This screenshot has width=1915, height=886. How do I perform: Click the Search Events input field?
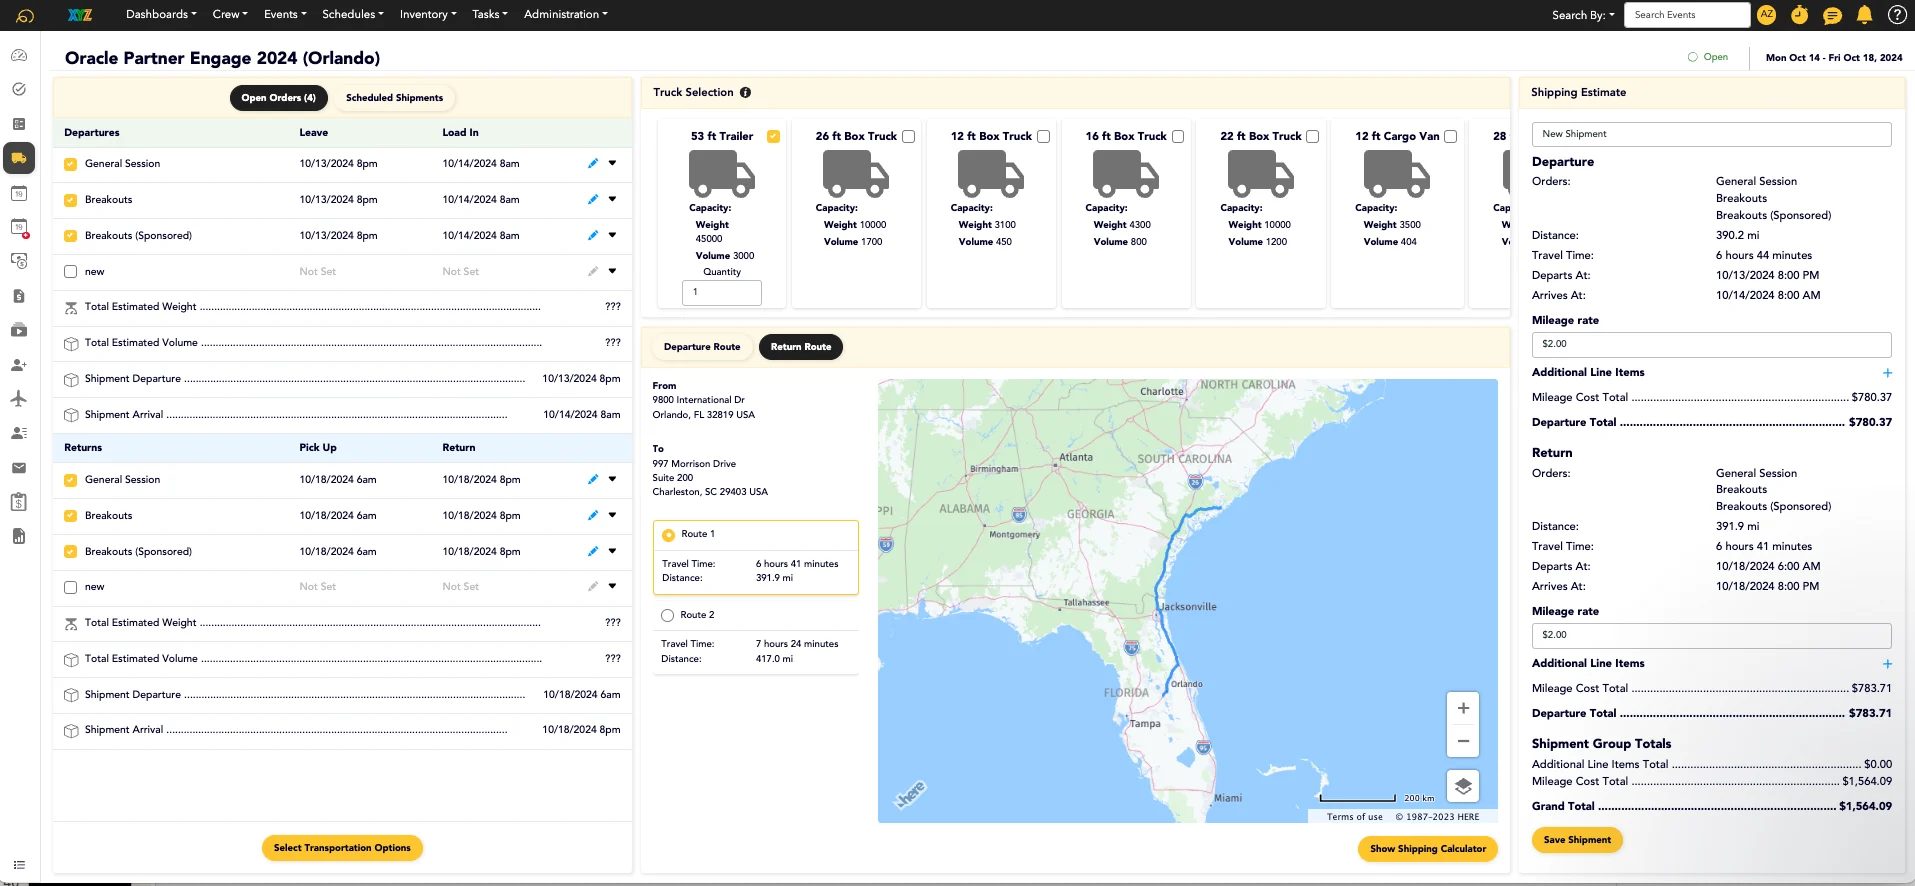pos(1686,15)
